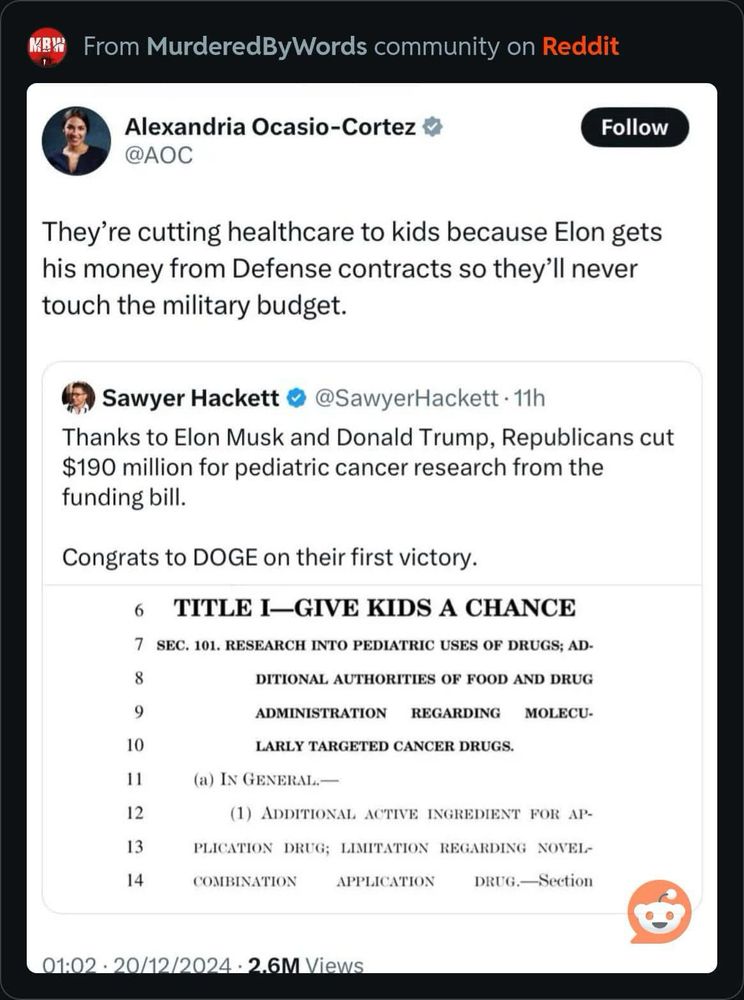Click the Alexandria Ocasio-Cortez display name
Image resolution: width=744 pixels, height=1000 pixels.
[x=268, y=127]
